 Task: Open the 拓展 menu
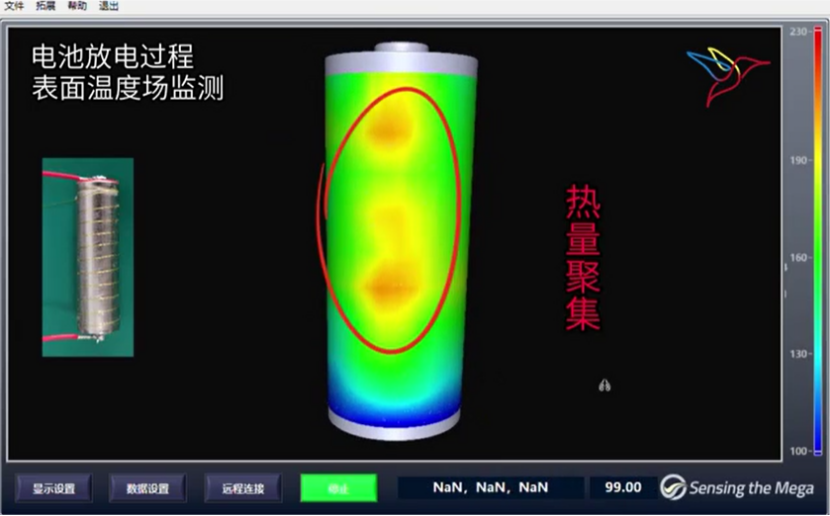pos(46,6)
